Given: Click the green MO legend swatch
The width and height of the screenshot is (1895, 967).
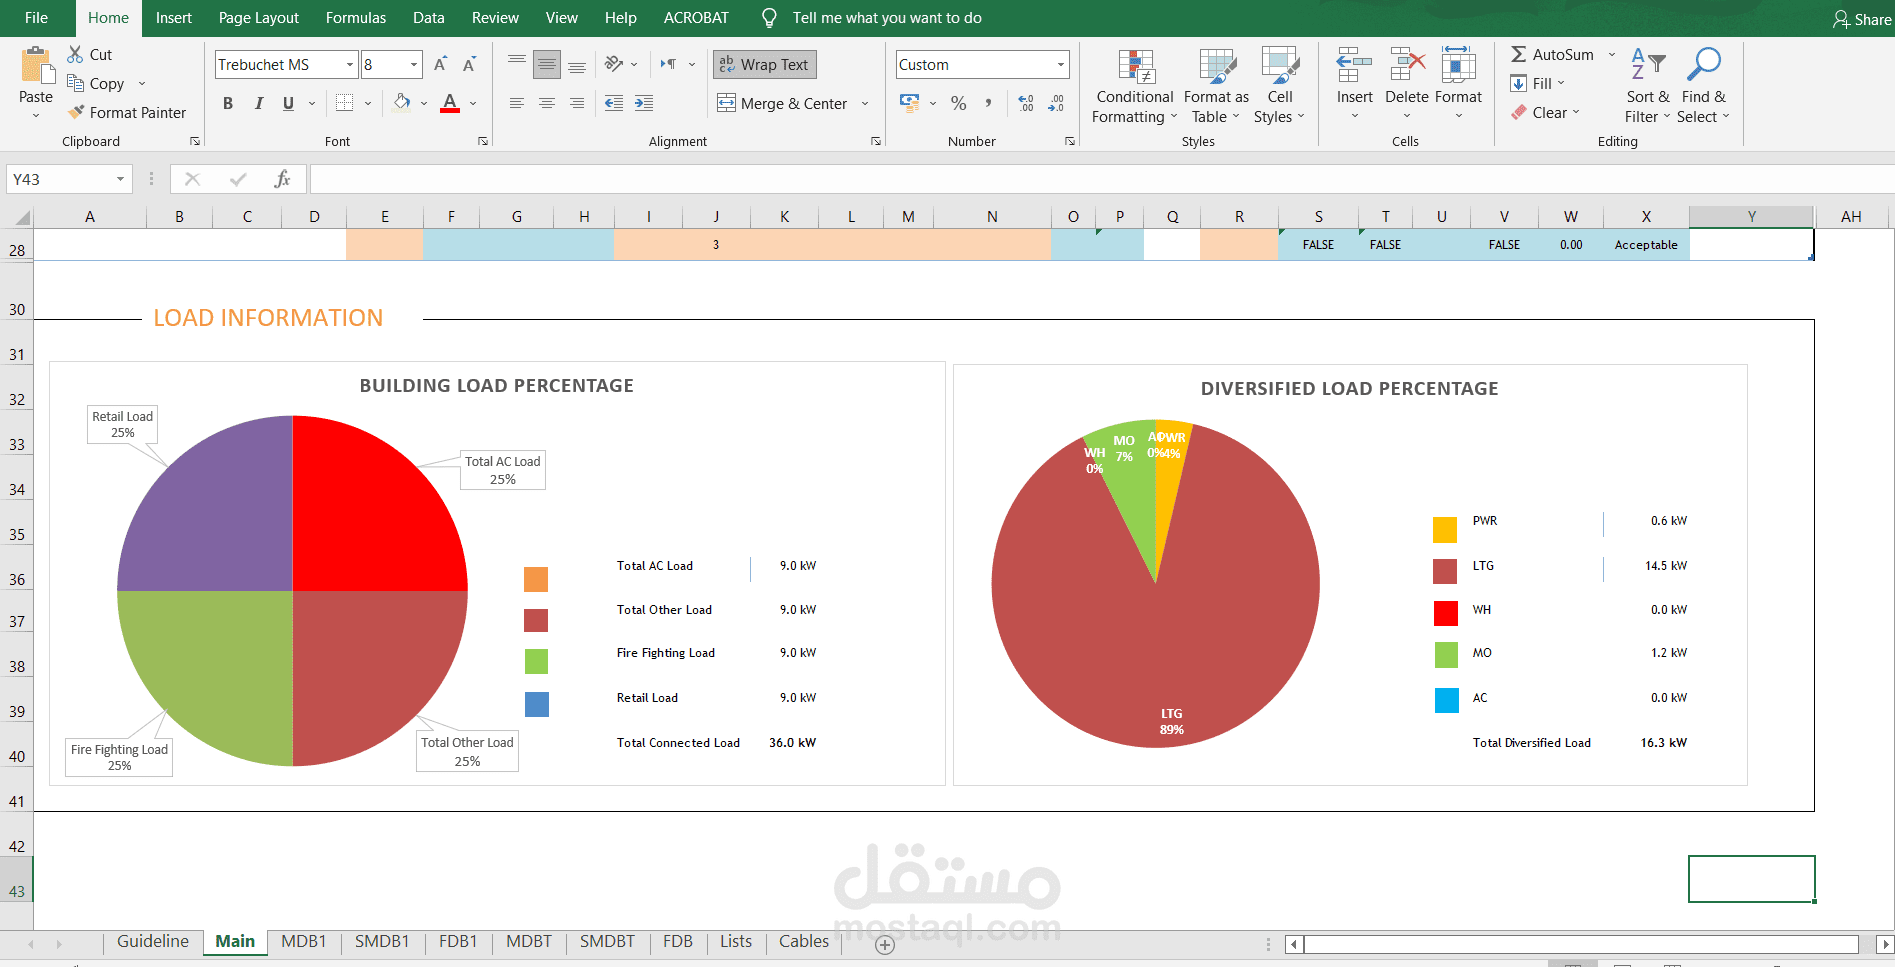Looking at the screenshot, I should (x=1446, y=655).
